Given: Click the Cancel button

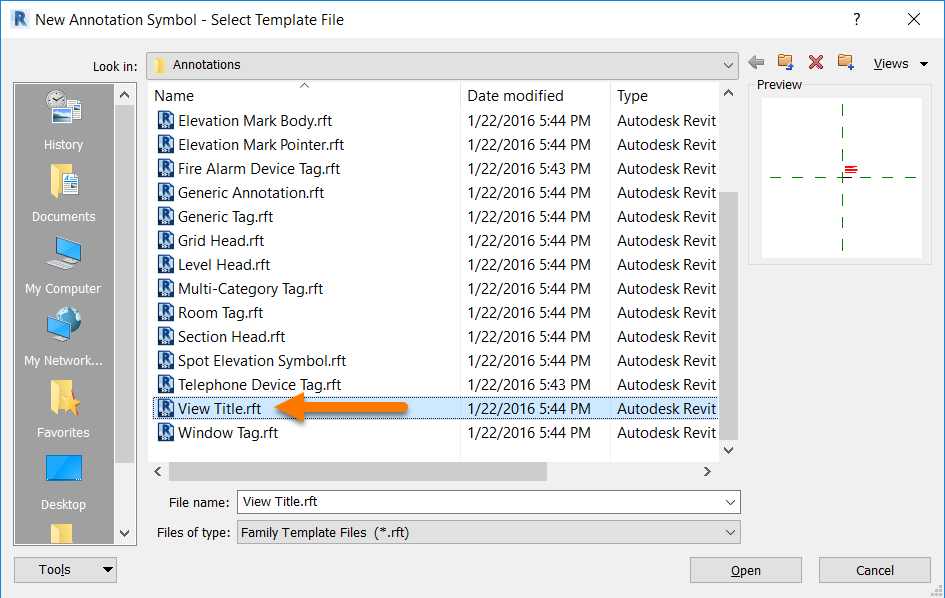Looking at the screenshot, I should coord(874,570).
